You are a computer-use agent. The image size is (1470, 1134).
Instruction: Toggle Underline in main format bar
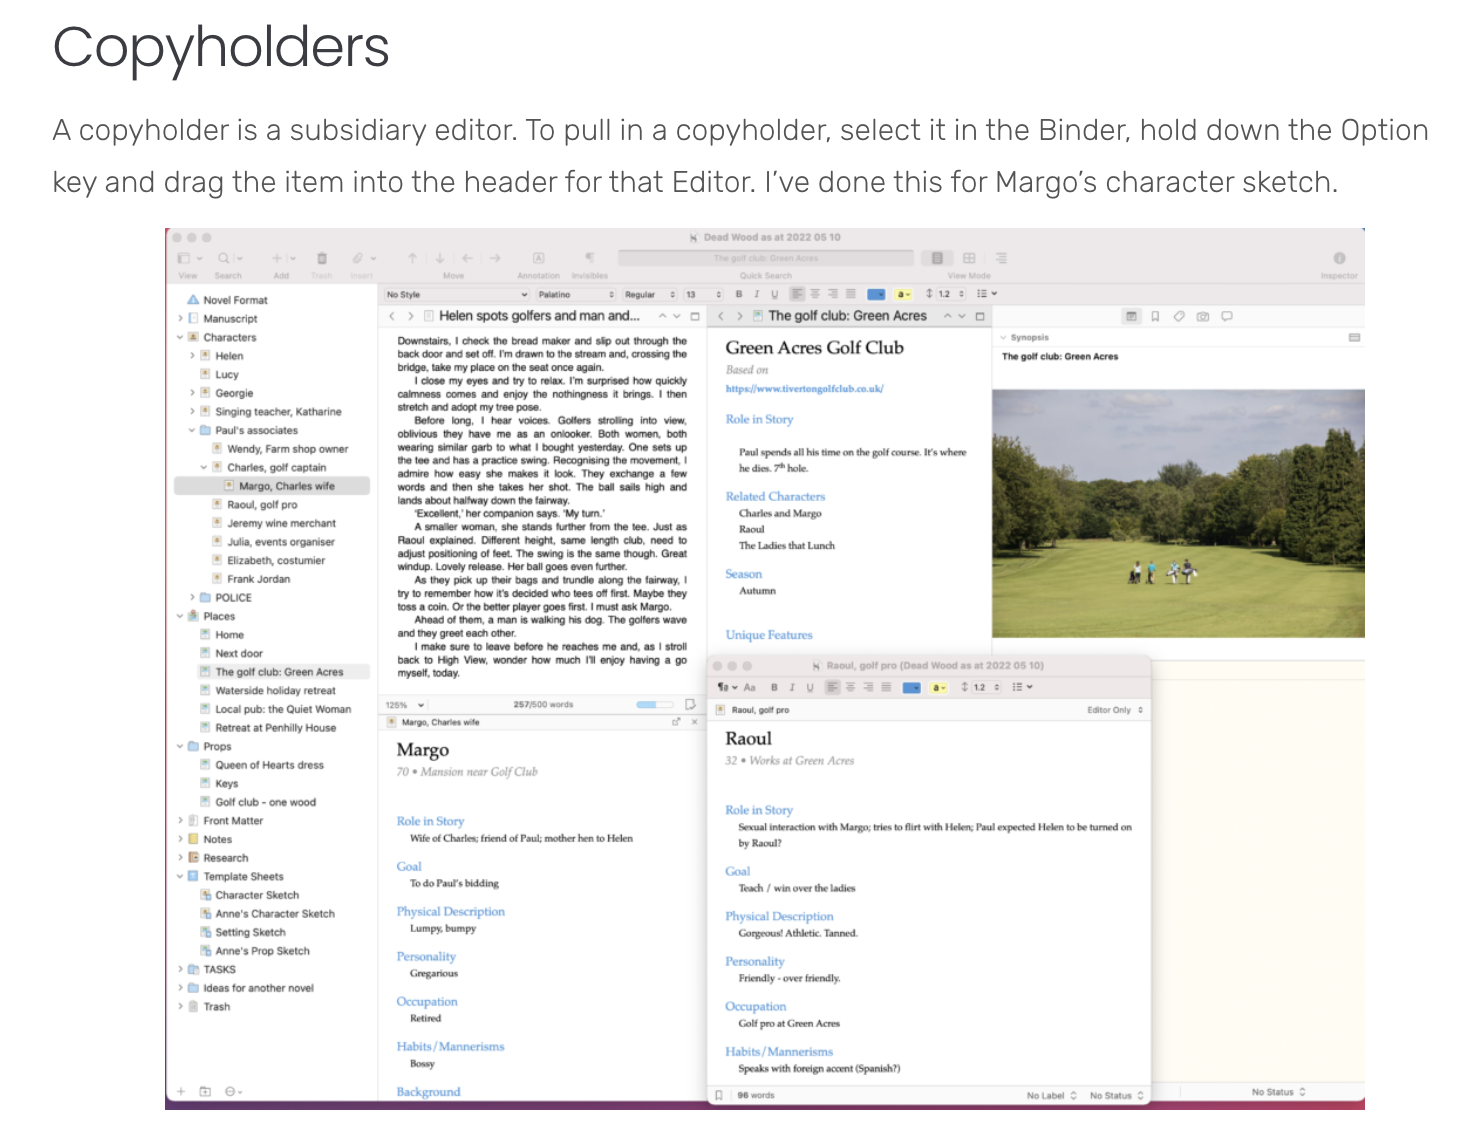tap(774, 294)
